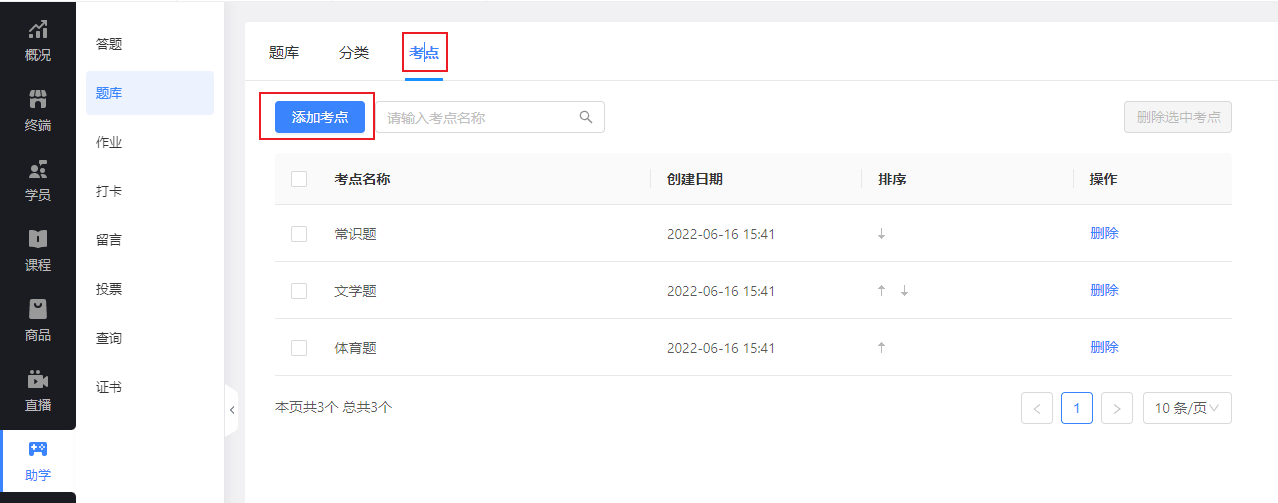The width and height of the screenshot is (1278, 503).
Task: Switch to the 分类 tab
Action: click(354, 53)
